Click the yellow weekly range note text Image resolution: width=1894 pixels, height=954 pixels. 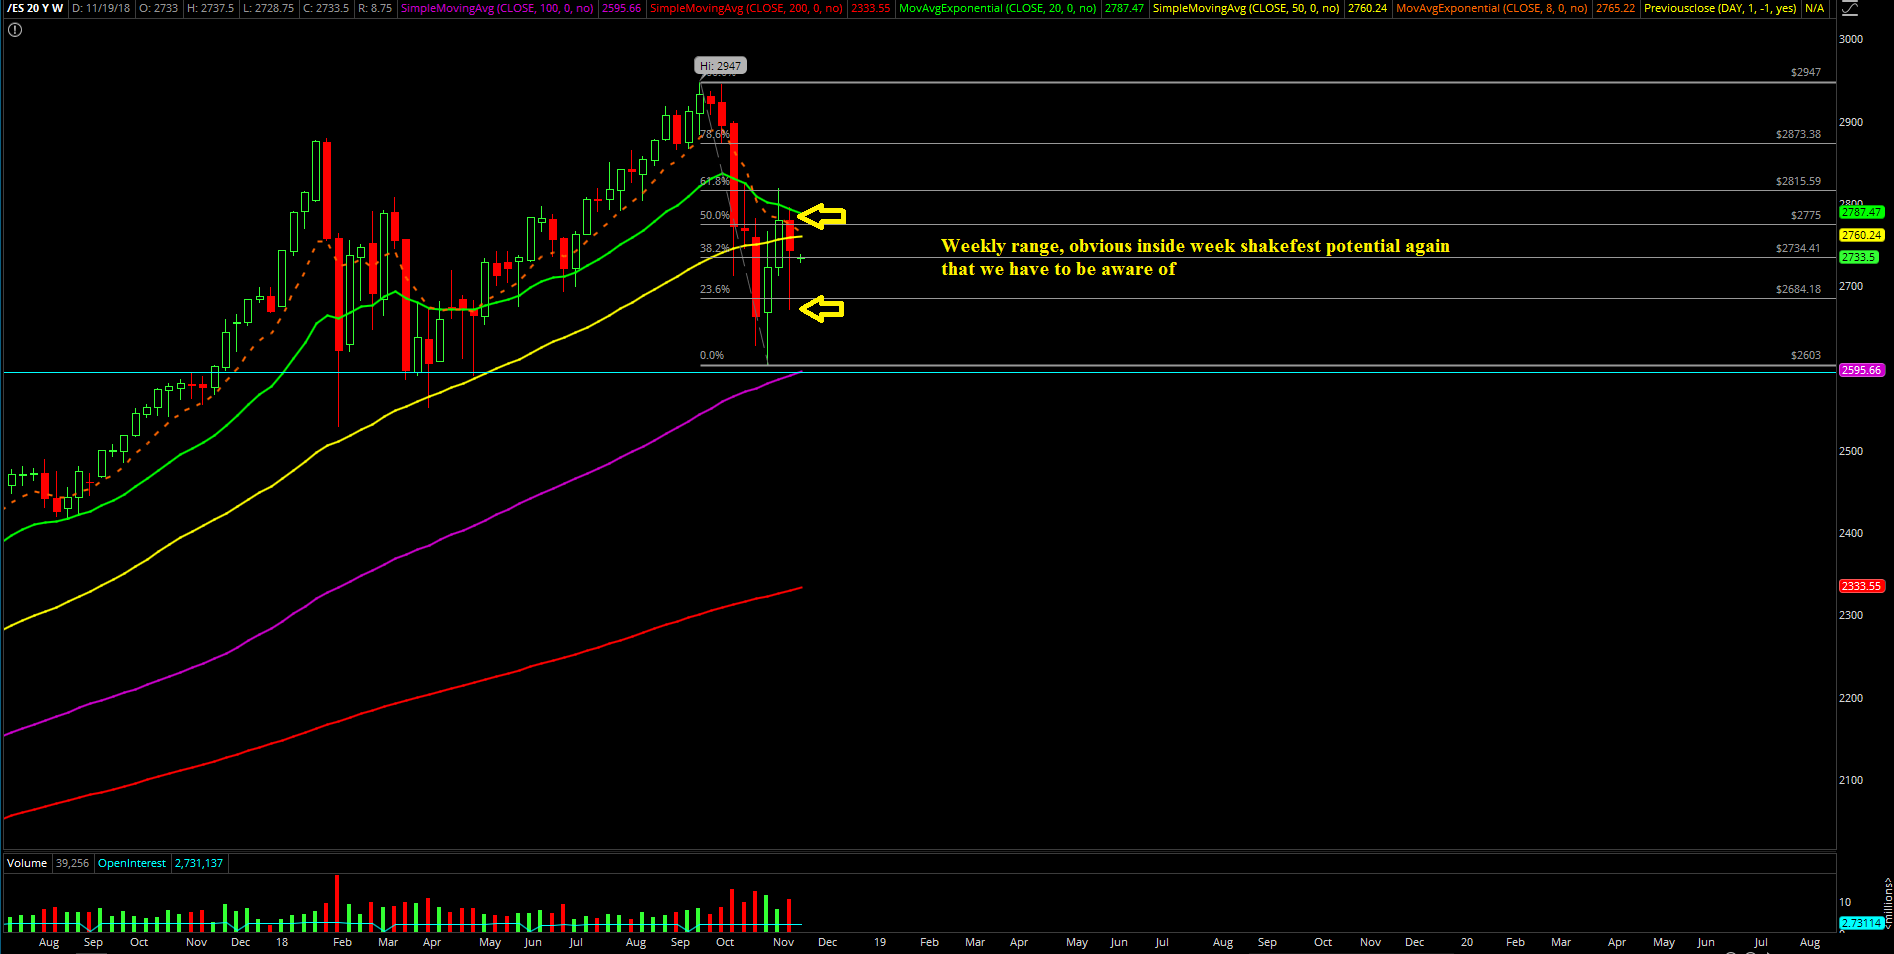1195,257
